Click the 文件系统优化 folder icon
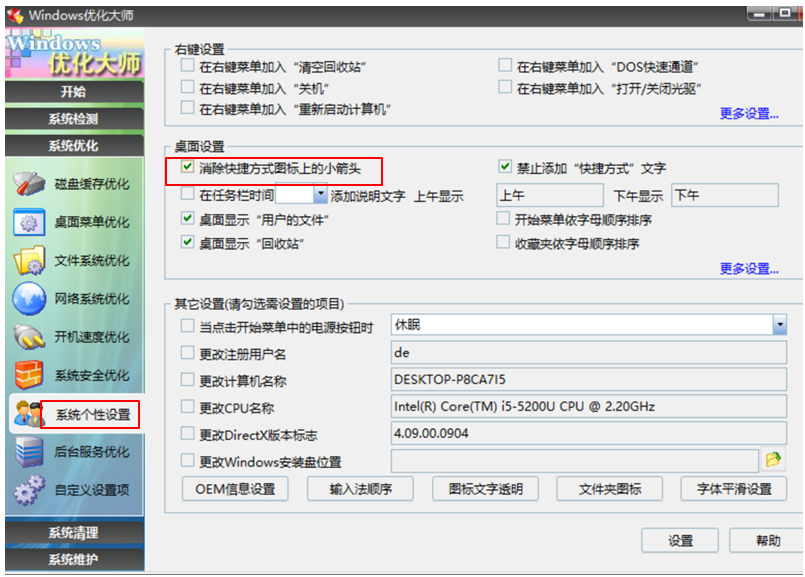Viewport: 805px width, 577px height. coord(29,260)
